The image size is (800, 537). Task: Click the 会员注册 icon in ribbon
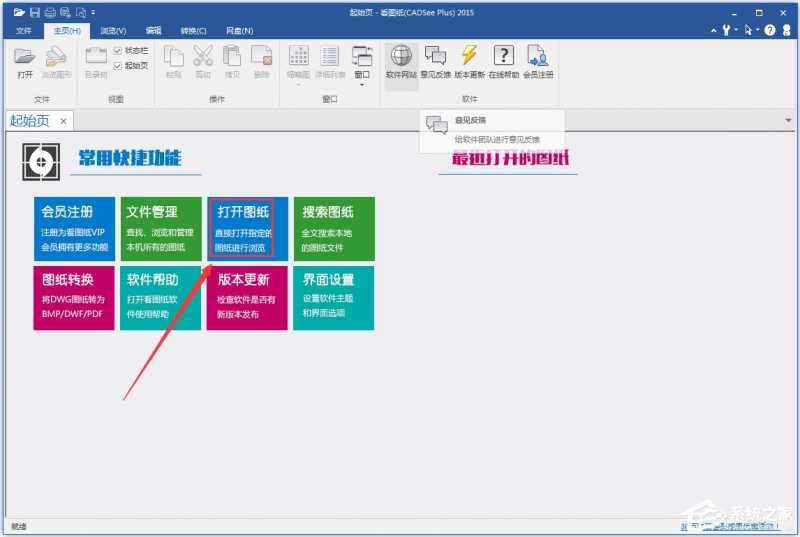pyautogui.click(x=538, y=58)
